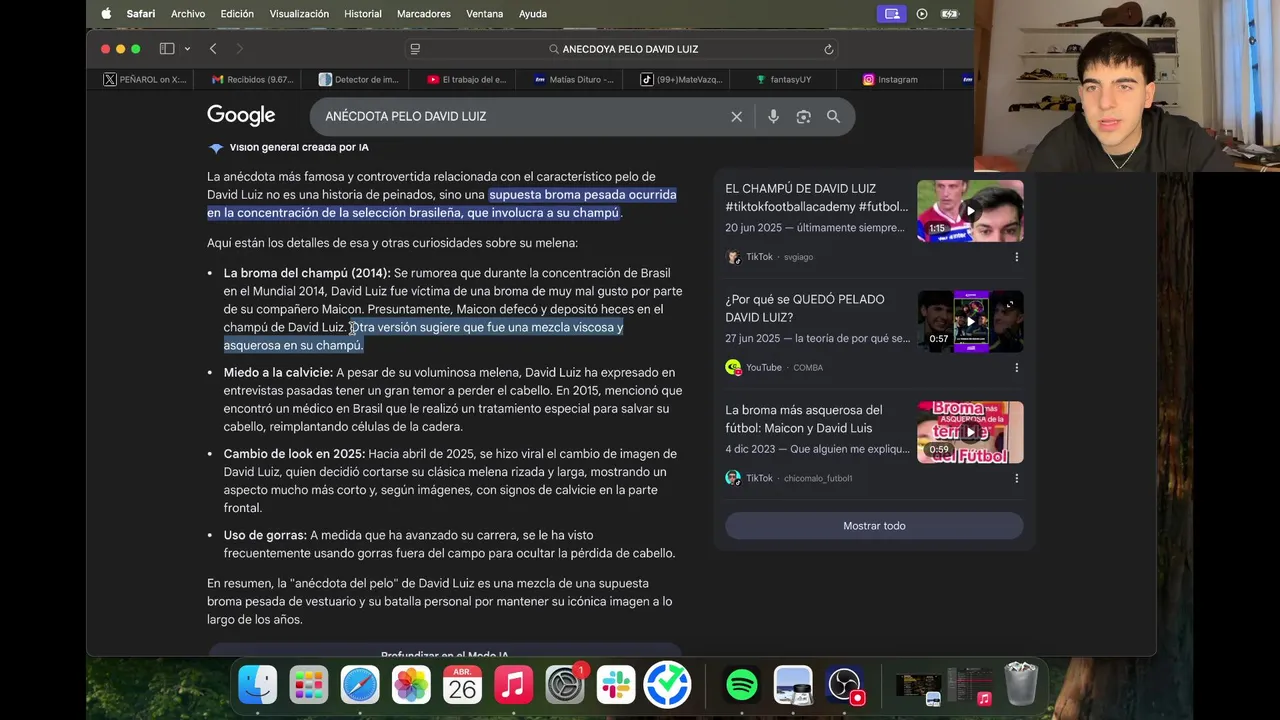Screen dimensions: 1280x720
Task: Start voice search with microphone icon
Action: tap(773, 117)
